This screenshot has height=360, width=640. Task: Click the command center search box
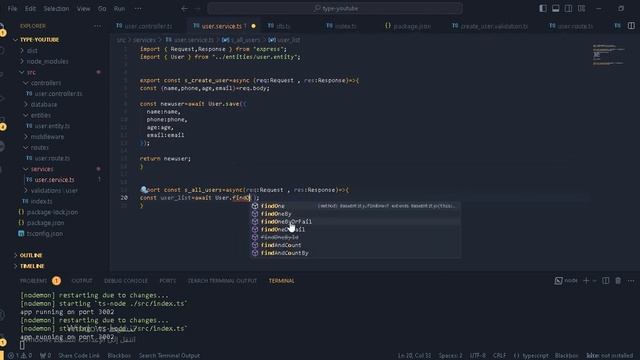click(335, 8)
